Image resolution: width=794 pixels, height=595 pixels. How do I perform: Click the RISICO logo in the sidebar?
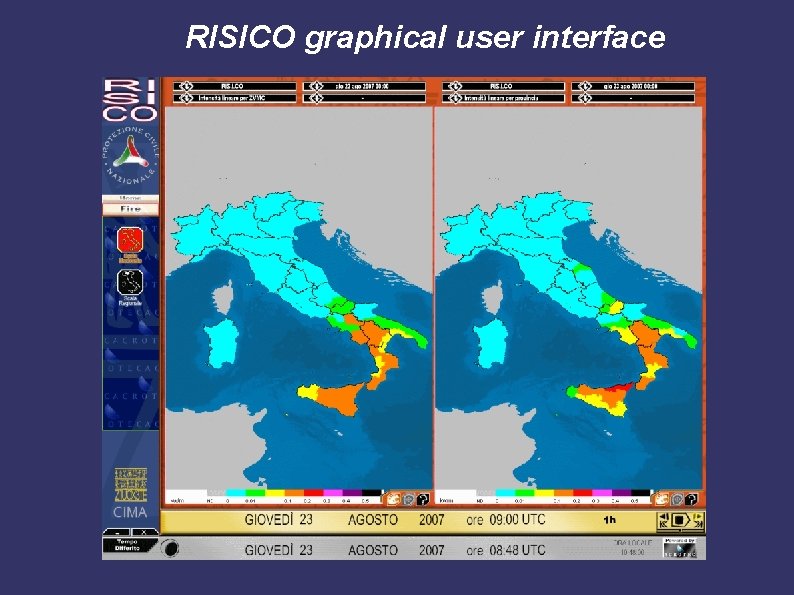point(130,99)
